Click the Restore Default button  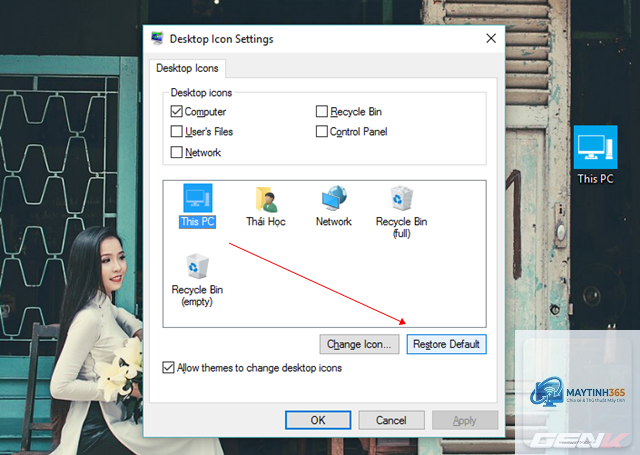coord(446,344)
